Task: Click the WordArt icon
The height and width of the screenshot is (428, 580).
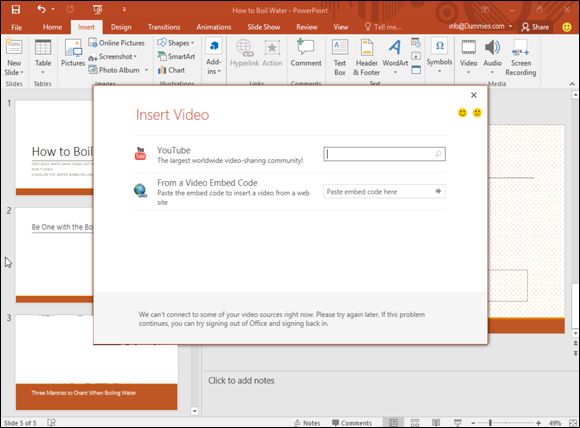Action: (x=395, y=57)
